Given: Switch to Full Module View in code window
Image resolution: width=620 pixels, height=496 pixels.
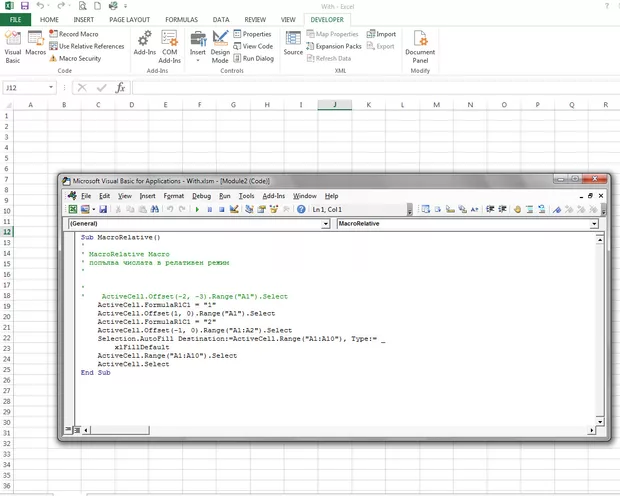Looking at the screenshot, I should click(77, 430).
